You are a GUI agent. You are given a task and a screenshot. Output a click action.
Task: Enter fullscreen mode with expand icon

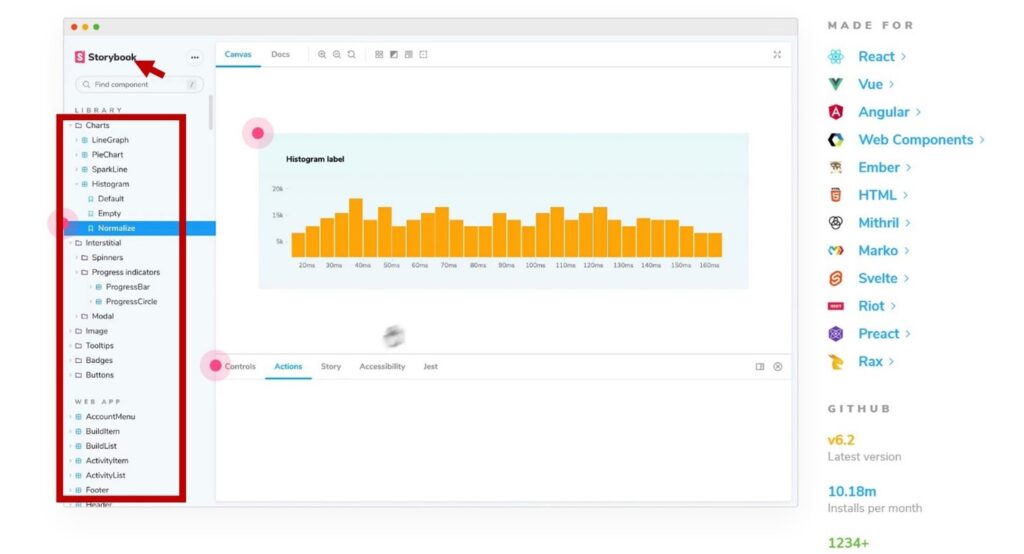pos(777,55)
